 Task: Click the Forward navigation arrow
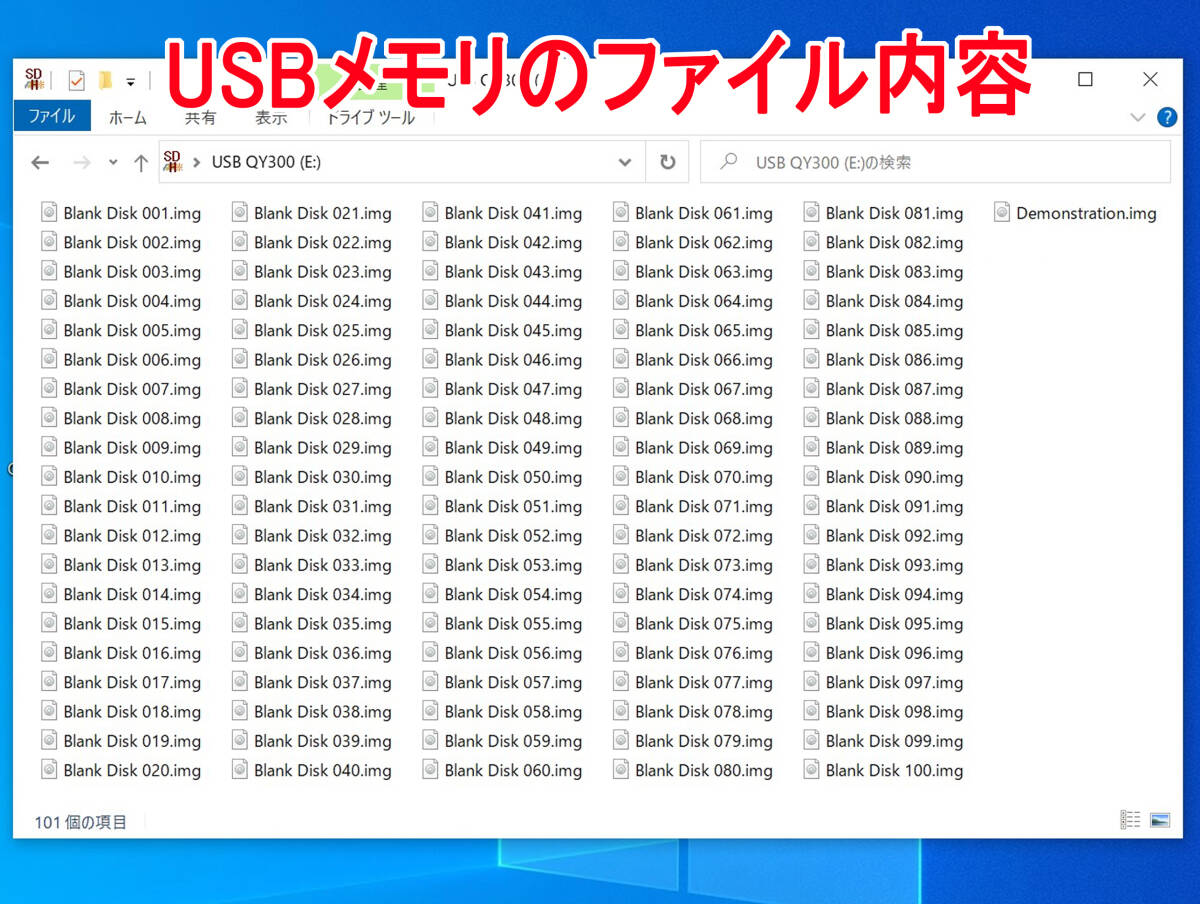tap(82, 162)
